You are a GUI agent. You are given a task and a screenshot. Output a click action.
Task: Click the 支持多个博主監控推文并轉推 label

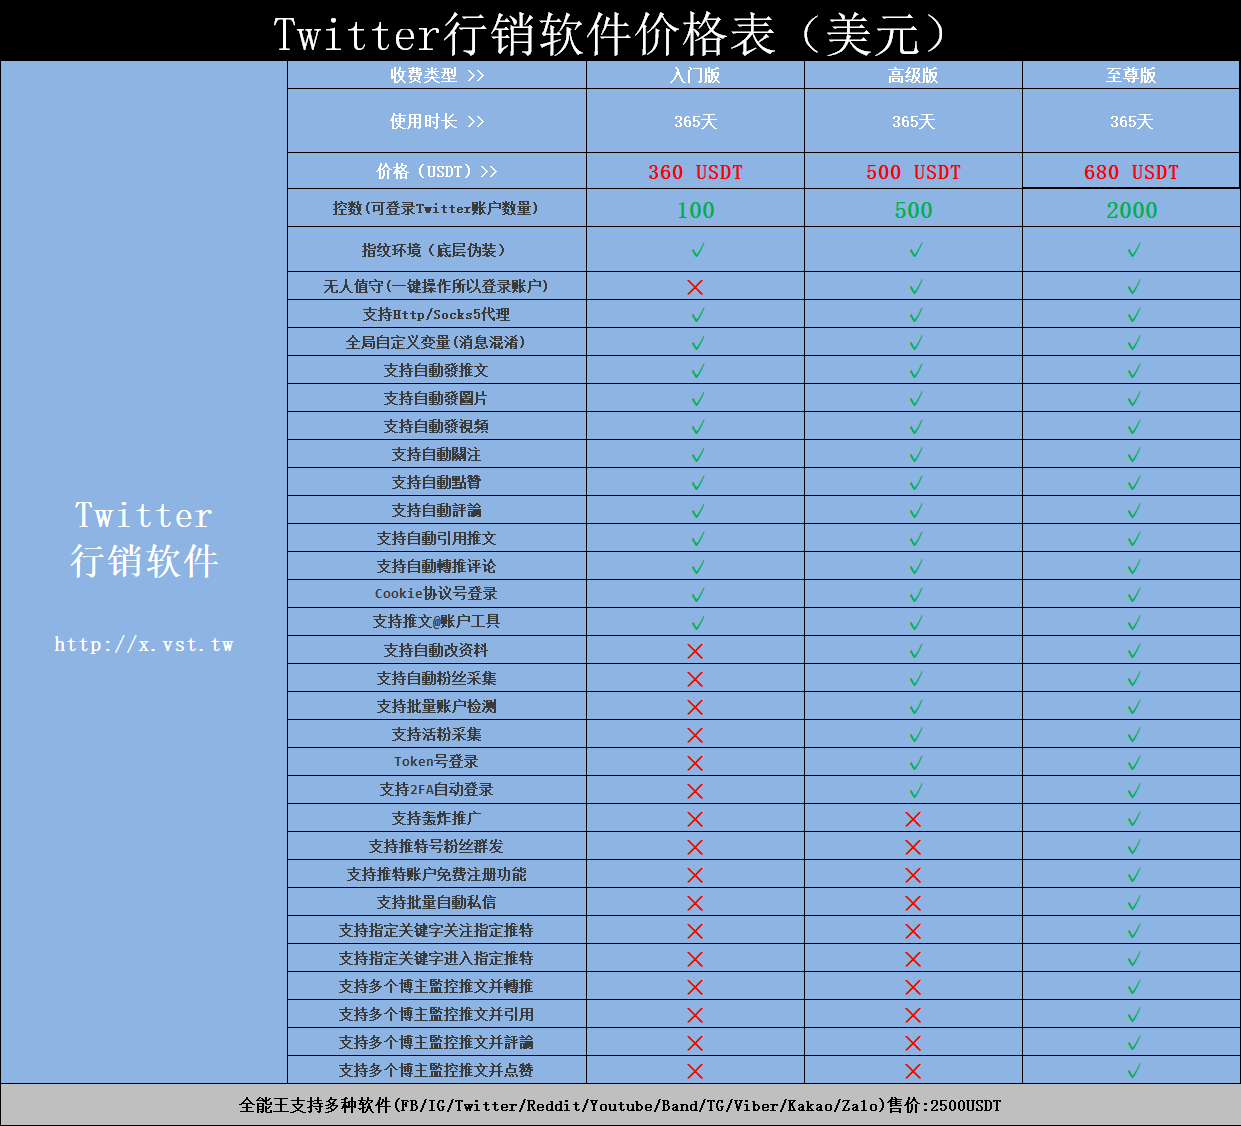click(x=436, y=986)
